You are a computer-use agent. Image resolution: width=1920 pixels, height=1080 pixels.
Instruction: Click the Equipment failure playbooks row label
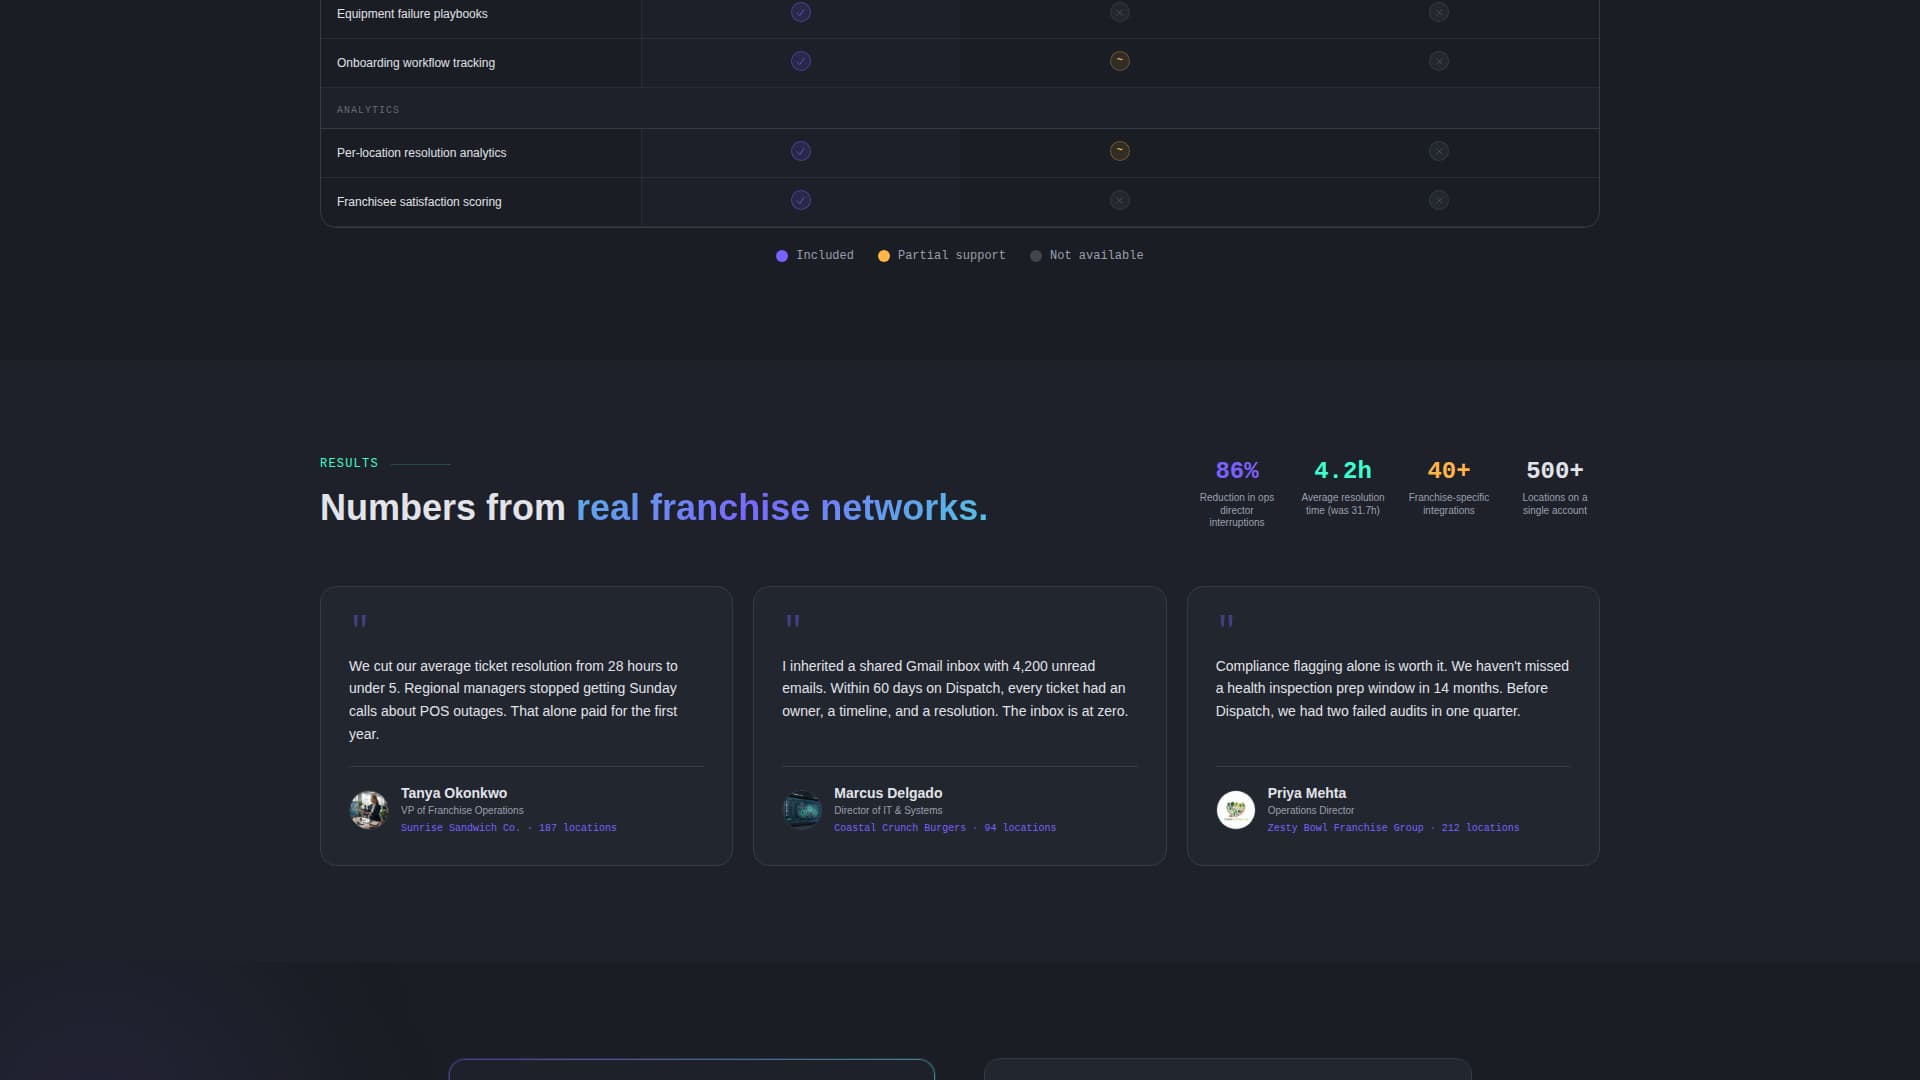pyautogui.click(x=412, y=14)
